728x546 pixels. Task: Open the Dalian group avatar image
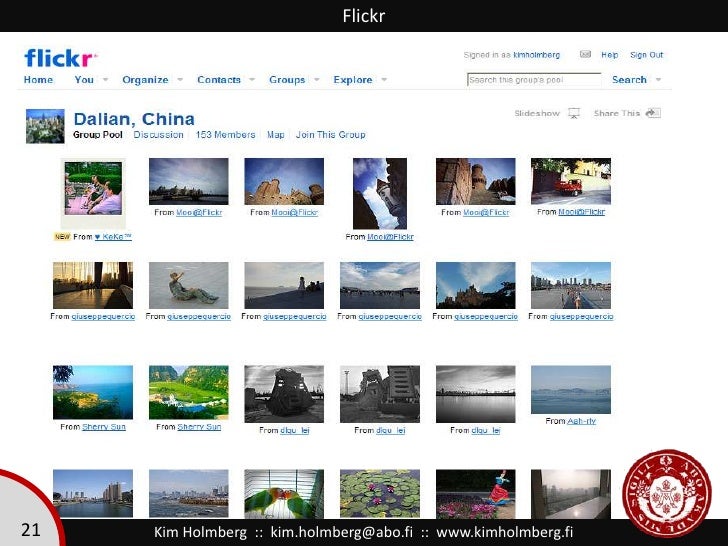coord(45,126)
